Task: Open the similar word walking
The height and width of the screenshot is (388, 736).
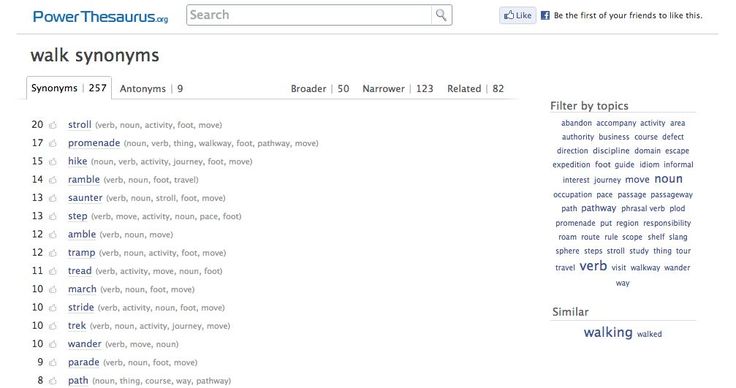Action: (x=608, y=332)
